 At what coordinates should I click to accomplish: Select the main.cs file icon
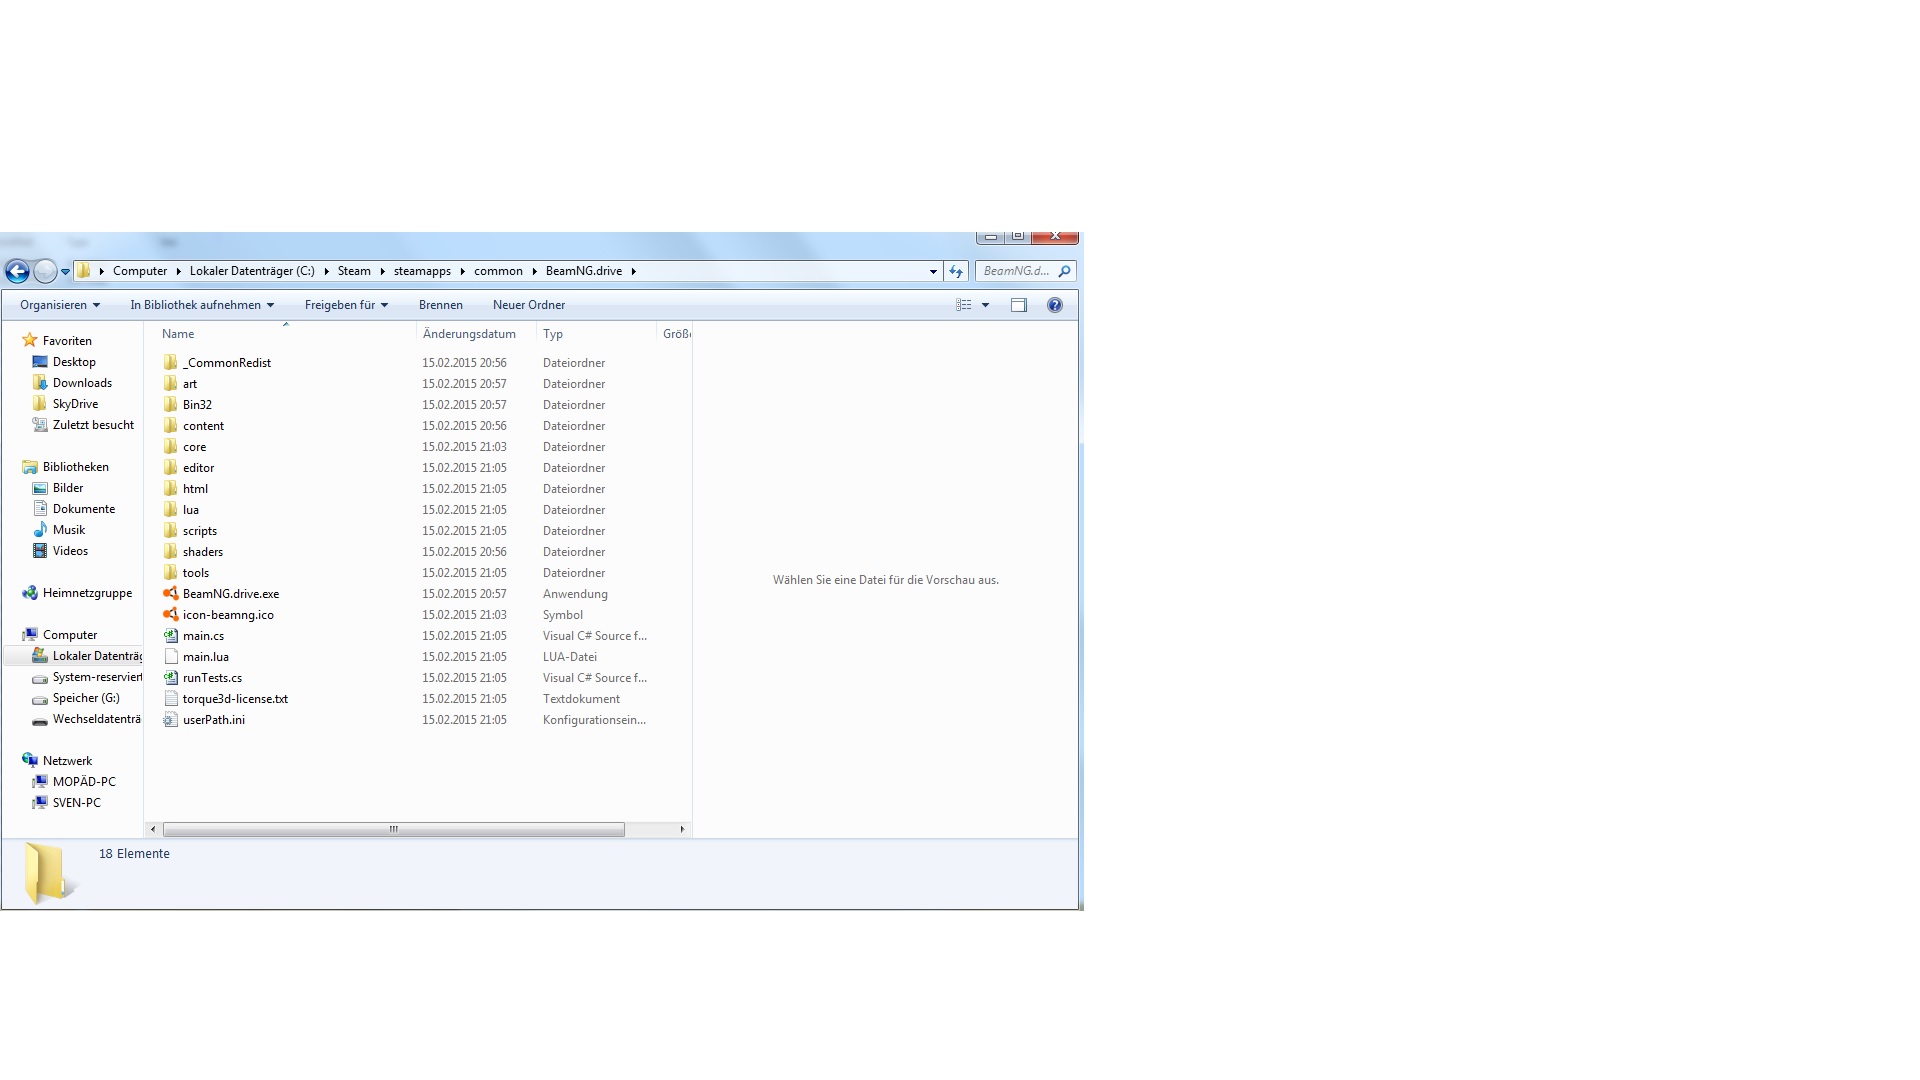[170, 635]
